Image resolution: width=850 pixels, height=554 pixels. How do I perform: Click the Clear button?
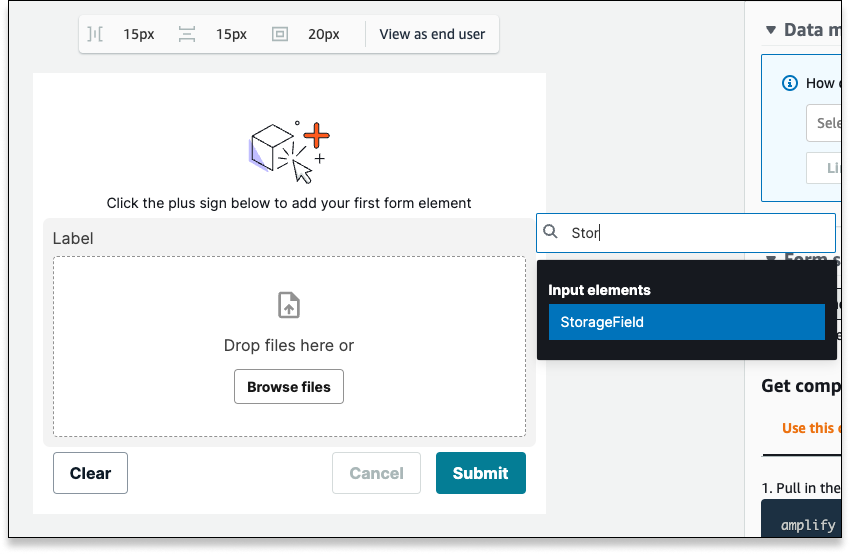tap(91, 473)
